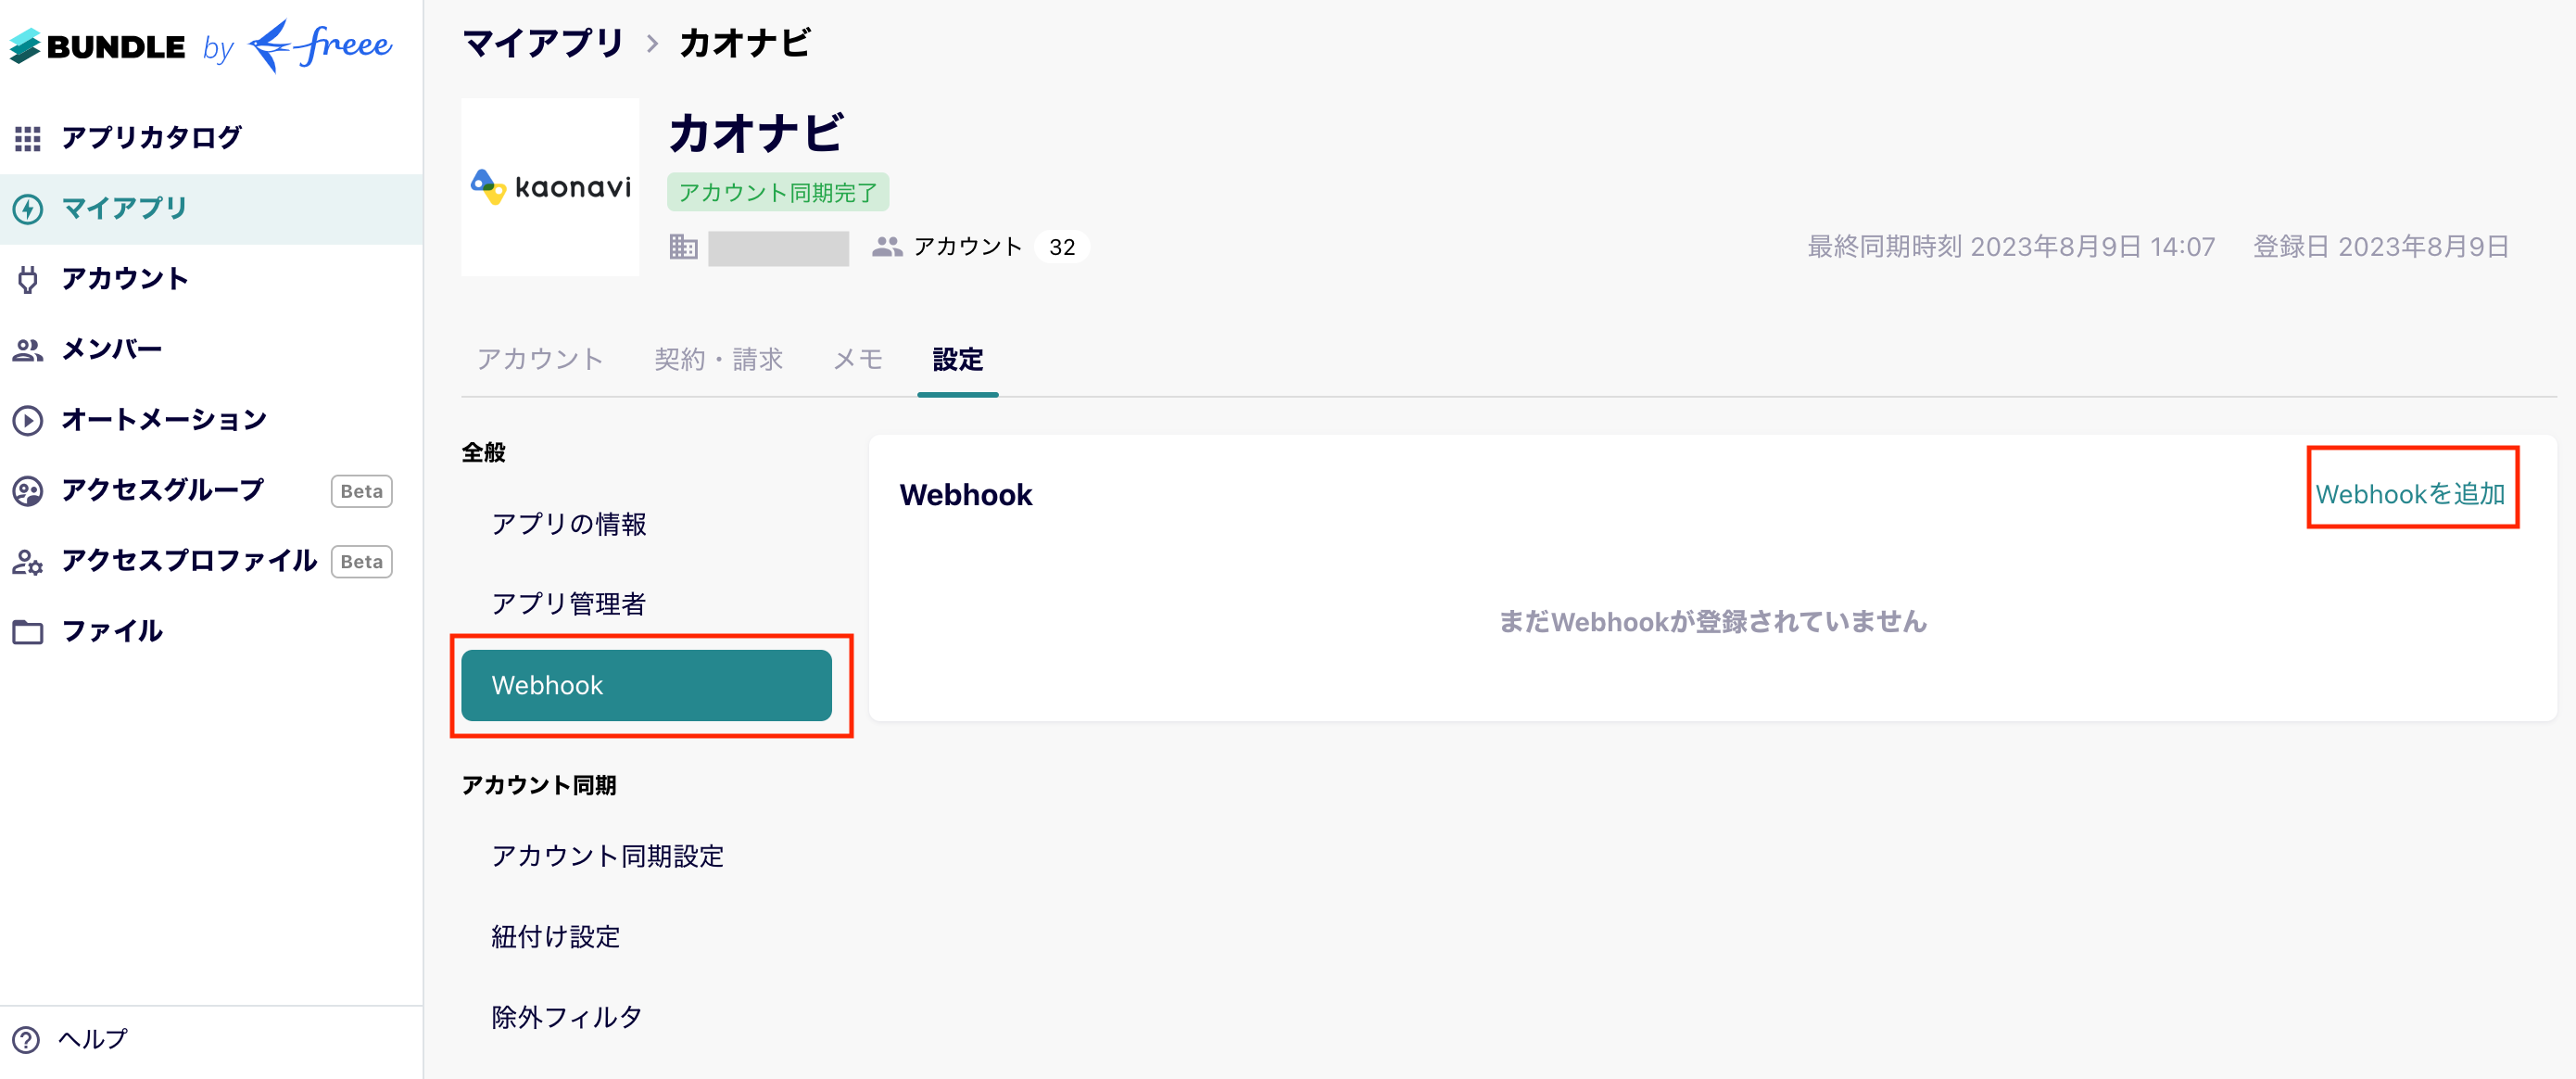Open ファイル in sidebar
2576x1079 pixels.
[x=211, y=632]
